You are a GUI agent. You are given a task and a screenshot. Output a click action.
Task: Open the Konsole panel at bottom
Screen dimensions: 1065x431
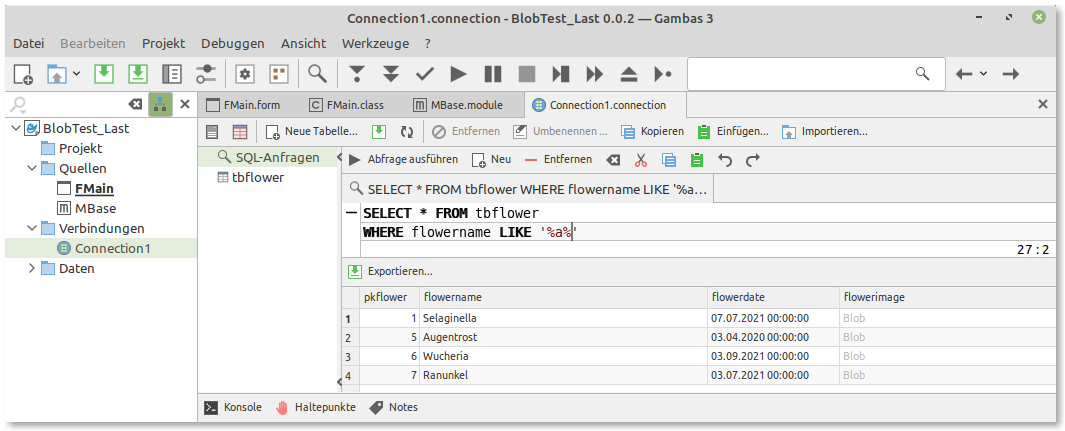click(x=233, y=407)
